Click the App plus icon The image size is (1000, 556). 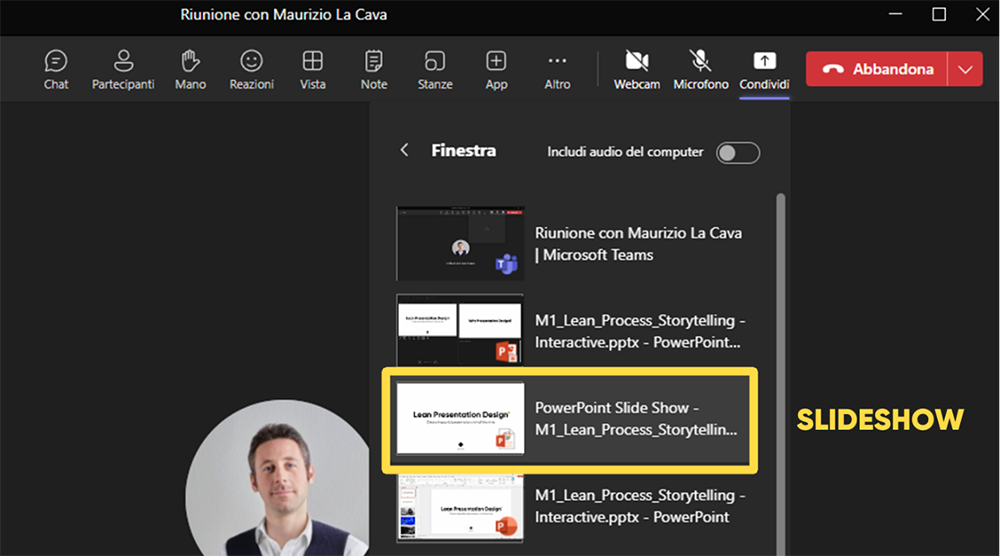[x=496, y=69]
